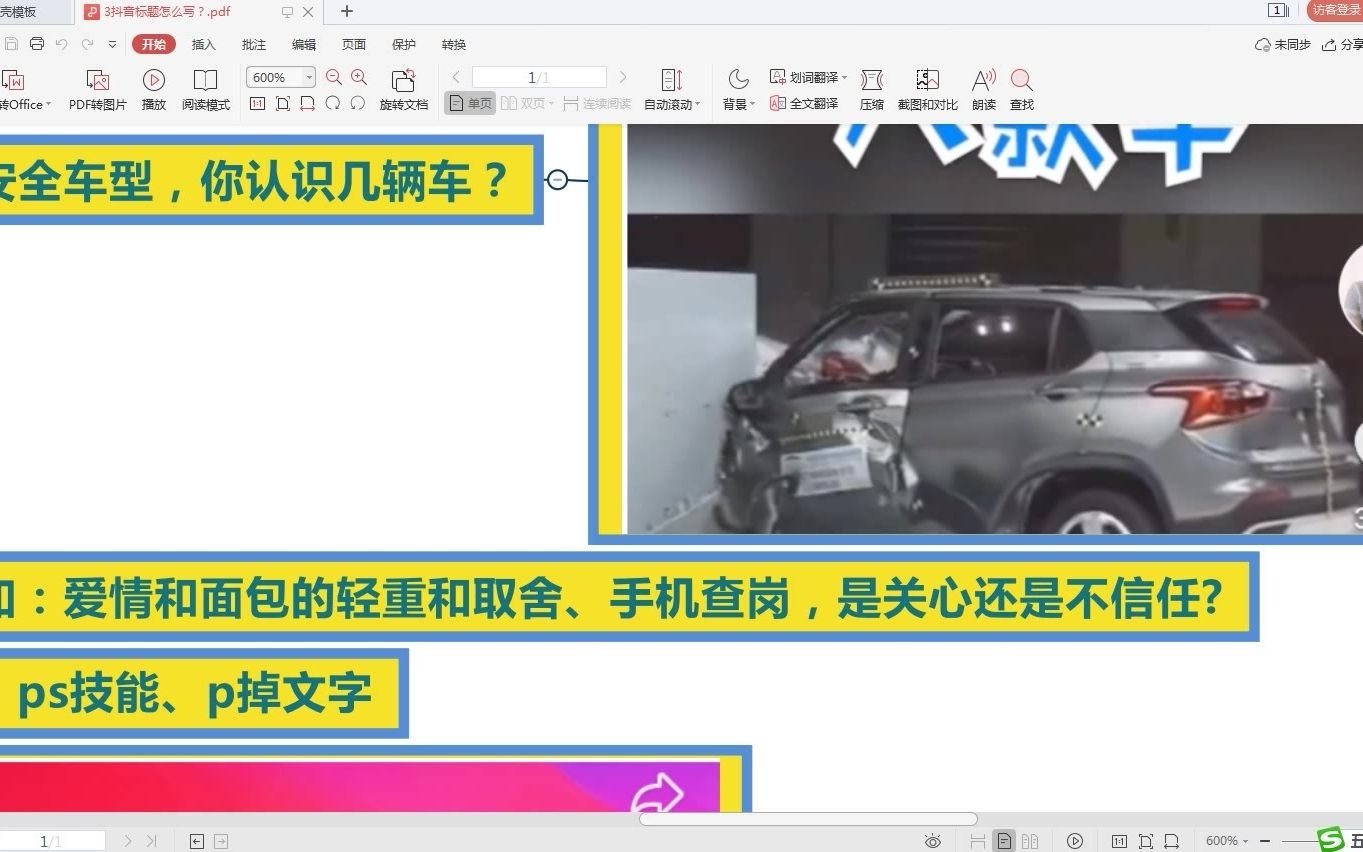Open the 编辑 ribbon tab
Viewport: 1363px width, 852px height.
point(304,44)
